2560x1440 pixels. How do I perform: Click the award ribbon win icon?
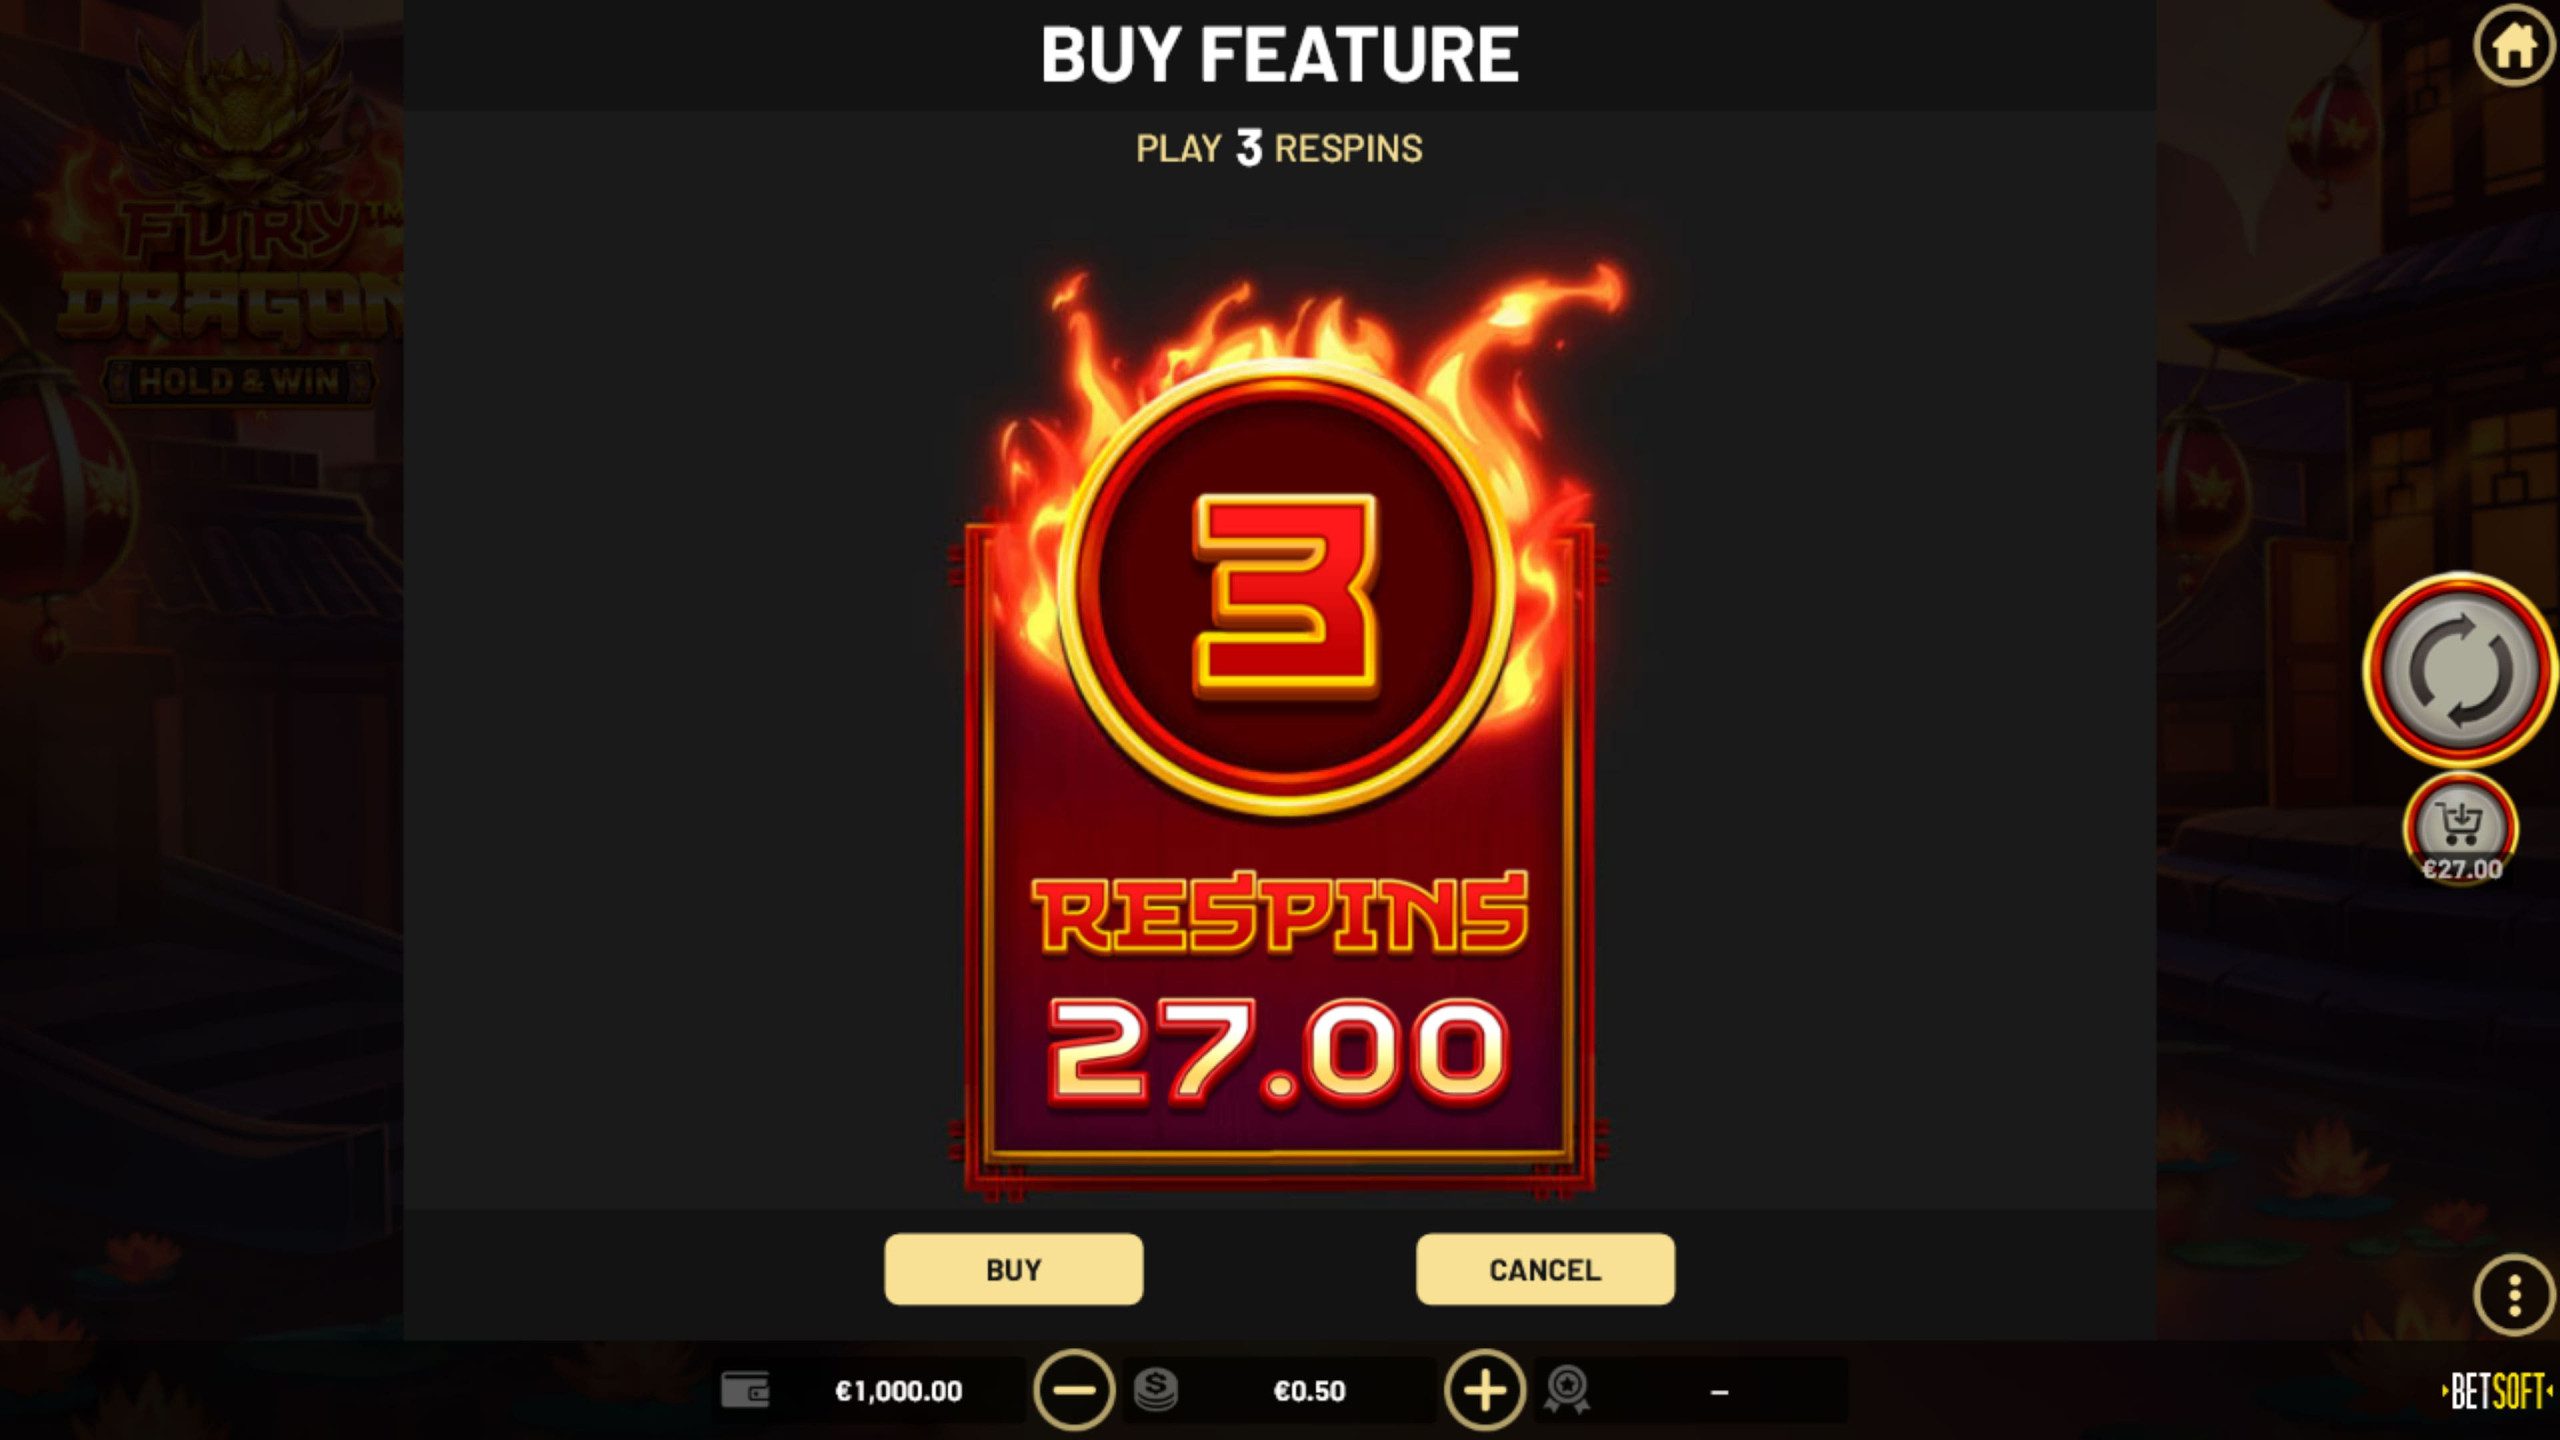[1567, 1390]
